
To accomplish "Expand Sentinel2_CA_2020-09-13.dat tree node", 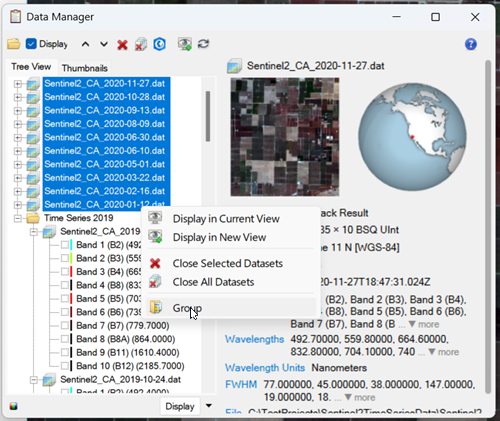I will 18,111.
